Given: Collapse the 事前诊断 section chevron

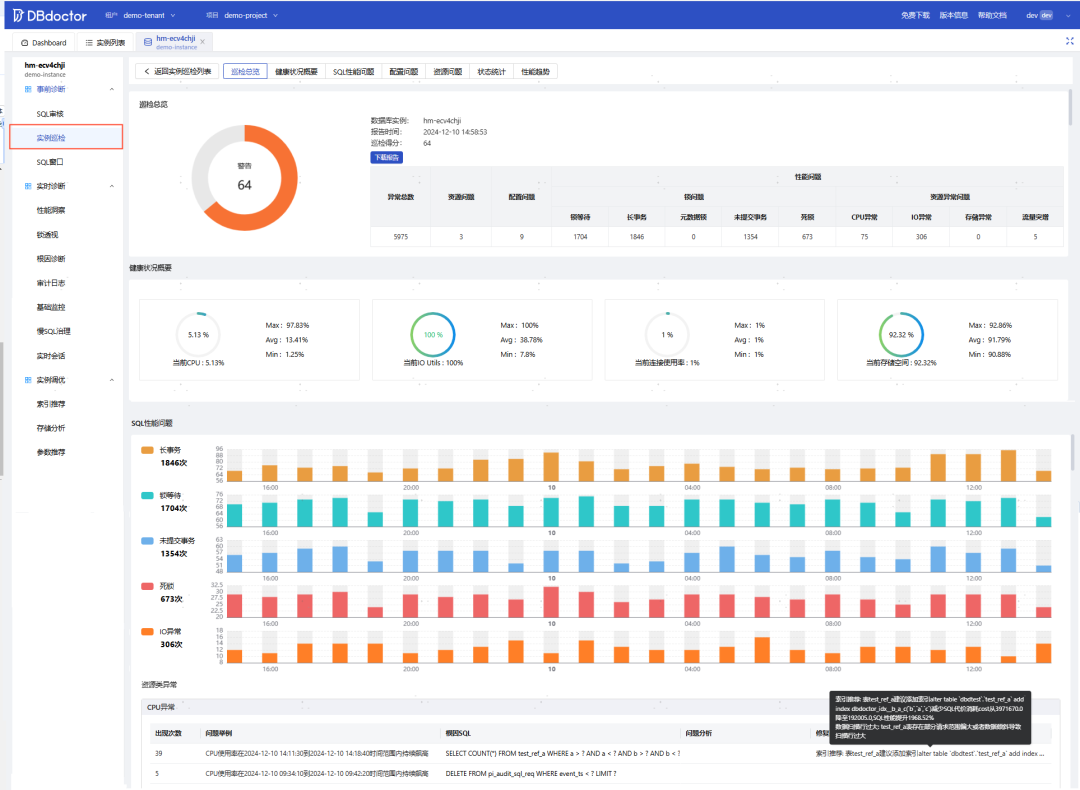Looking at the screenshot, I should tap(112, 89).
